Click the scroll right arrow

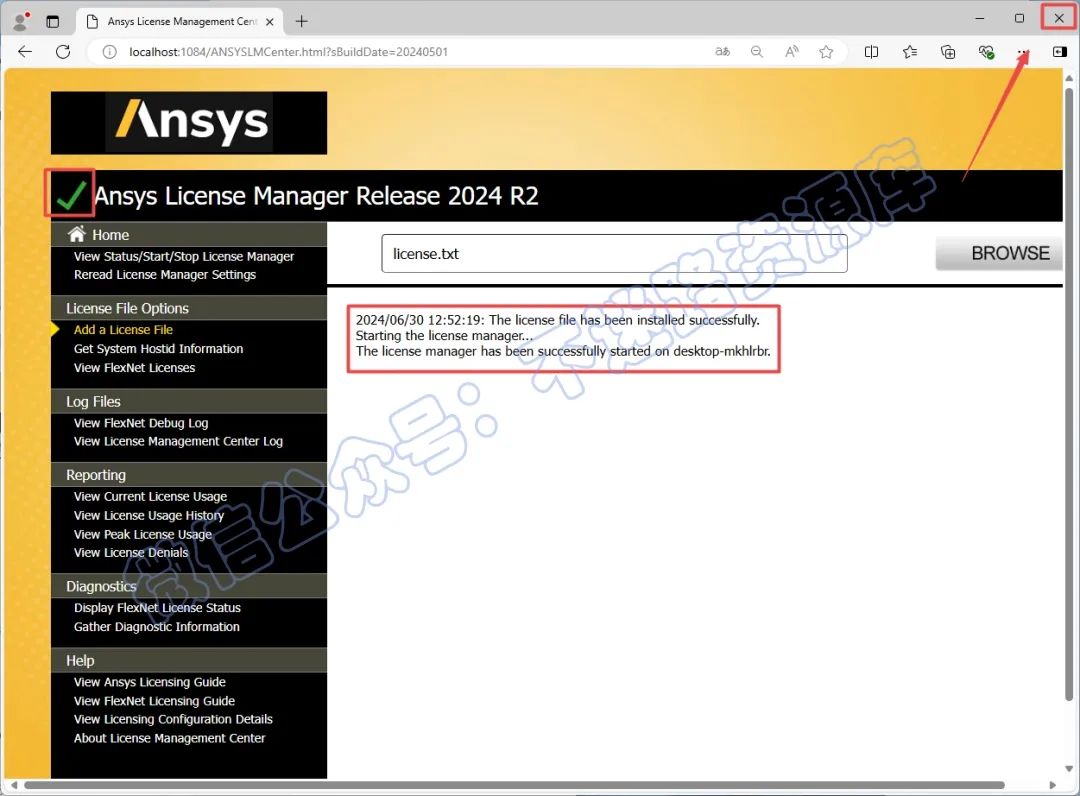[x=1052, y=785]
